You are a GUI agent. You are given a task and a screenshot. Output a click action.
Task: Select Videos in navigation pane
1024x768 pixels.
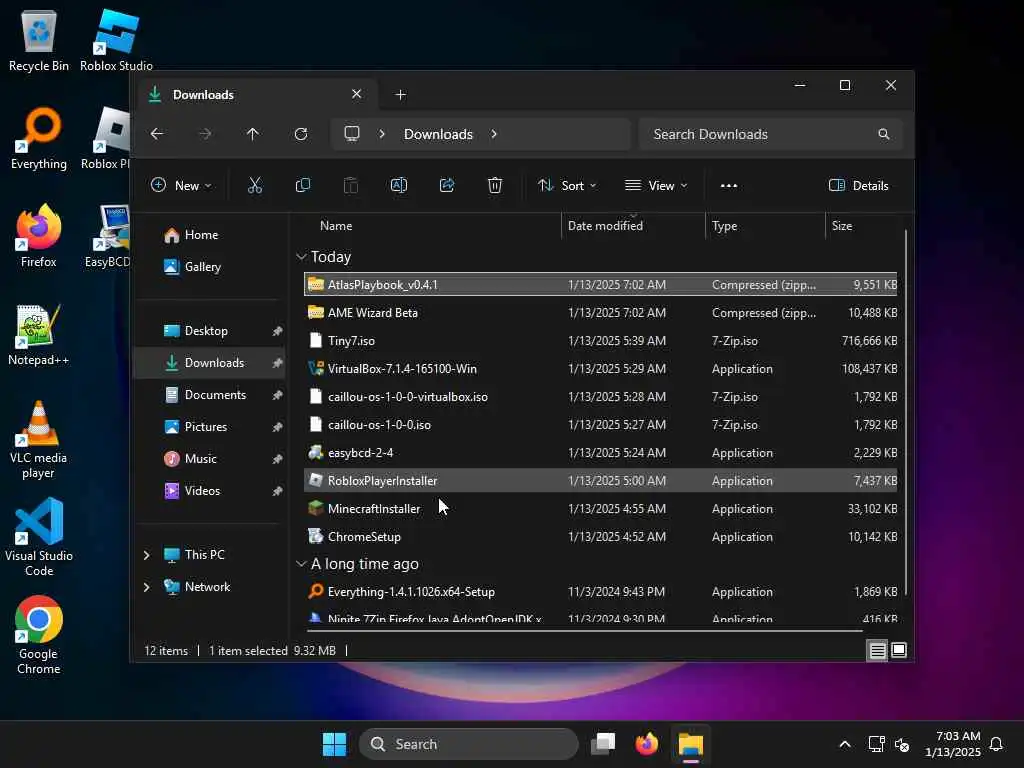(210, 490)
